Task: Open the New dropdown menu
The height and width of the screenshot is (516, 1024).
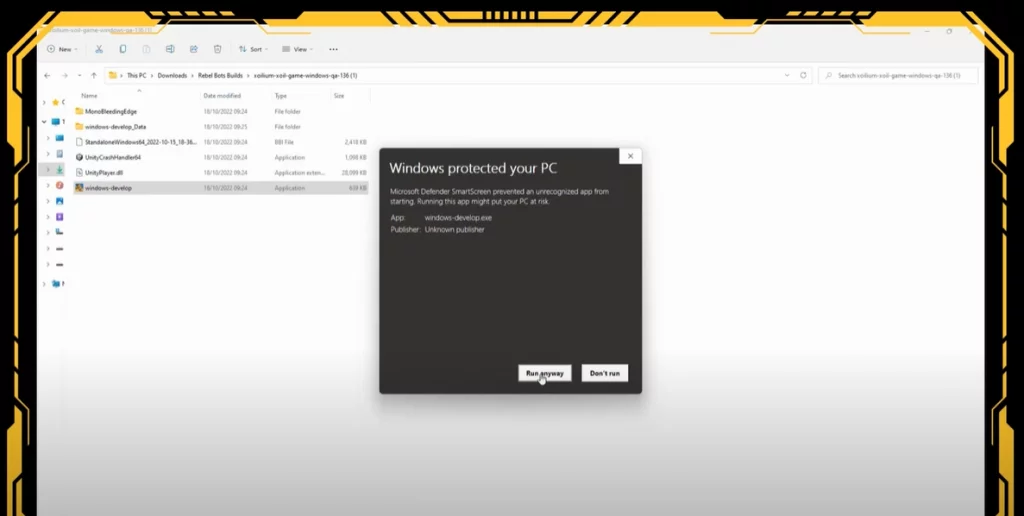Action: (62, 49)
